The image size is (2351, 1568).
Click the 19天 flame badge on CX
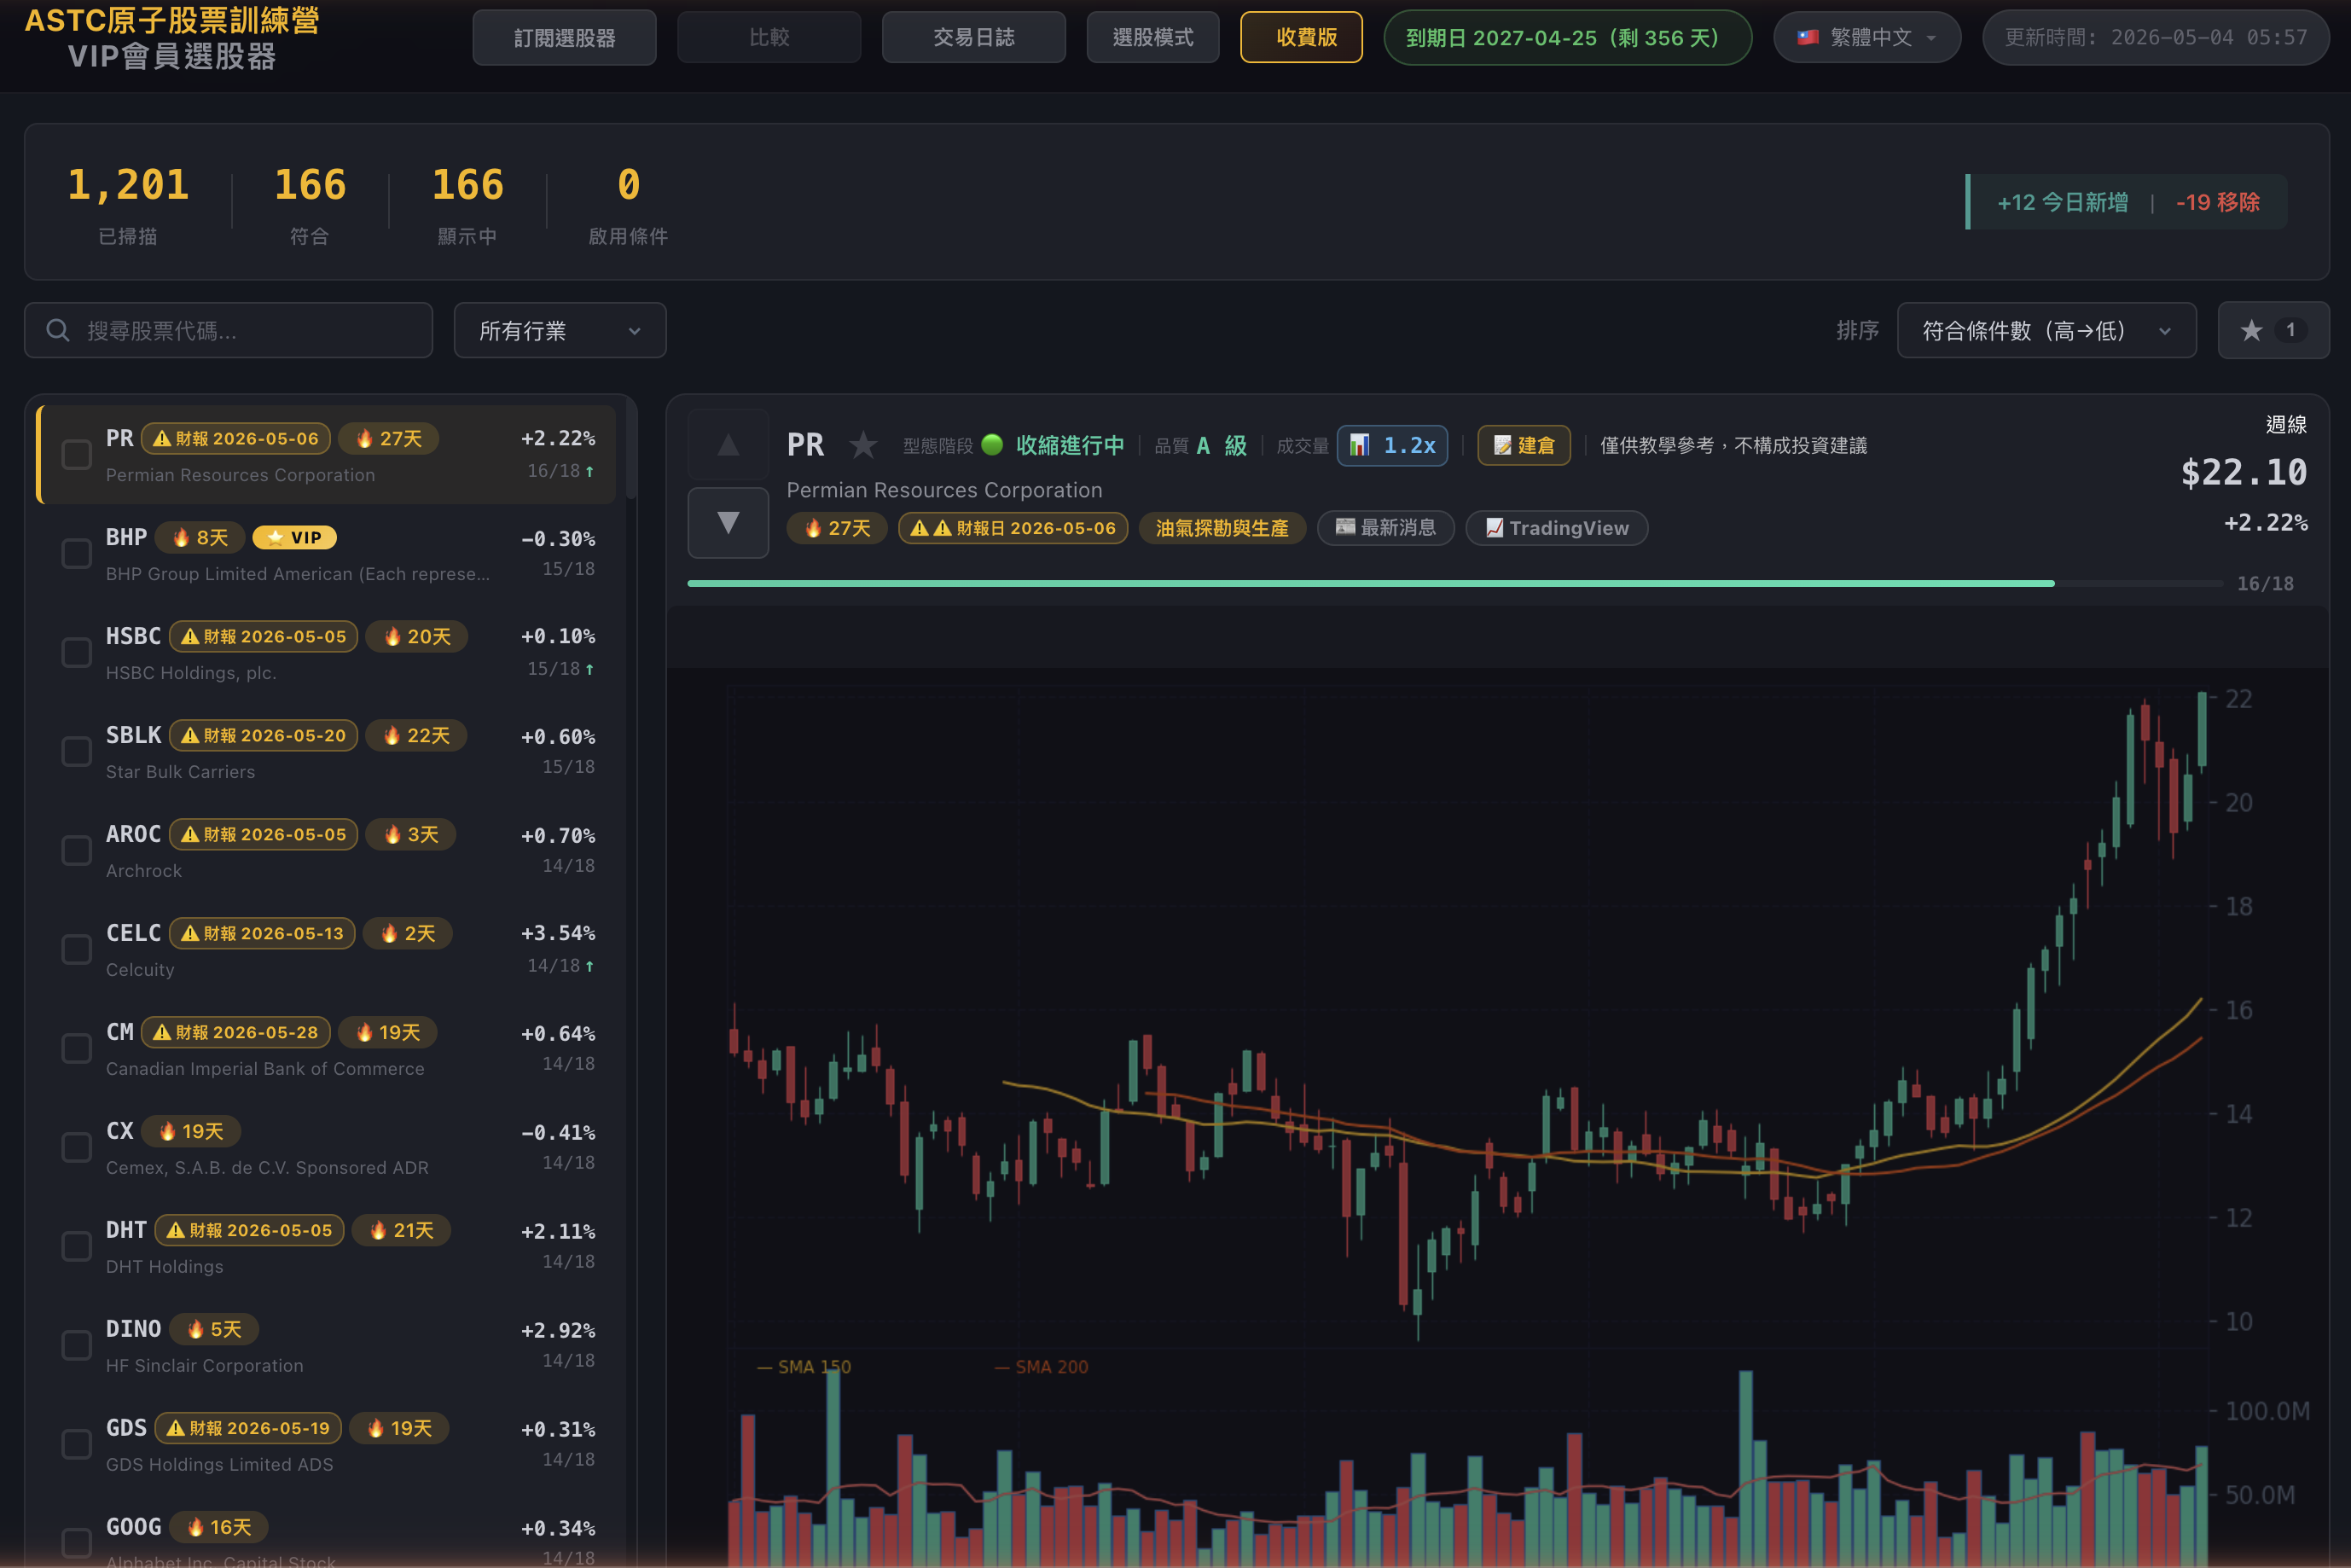pos(190,1131)
